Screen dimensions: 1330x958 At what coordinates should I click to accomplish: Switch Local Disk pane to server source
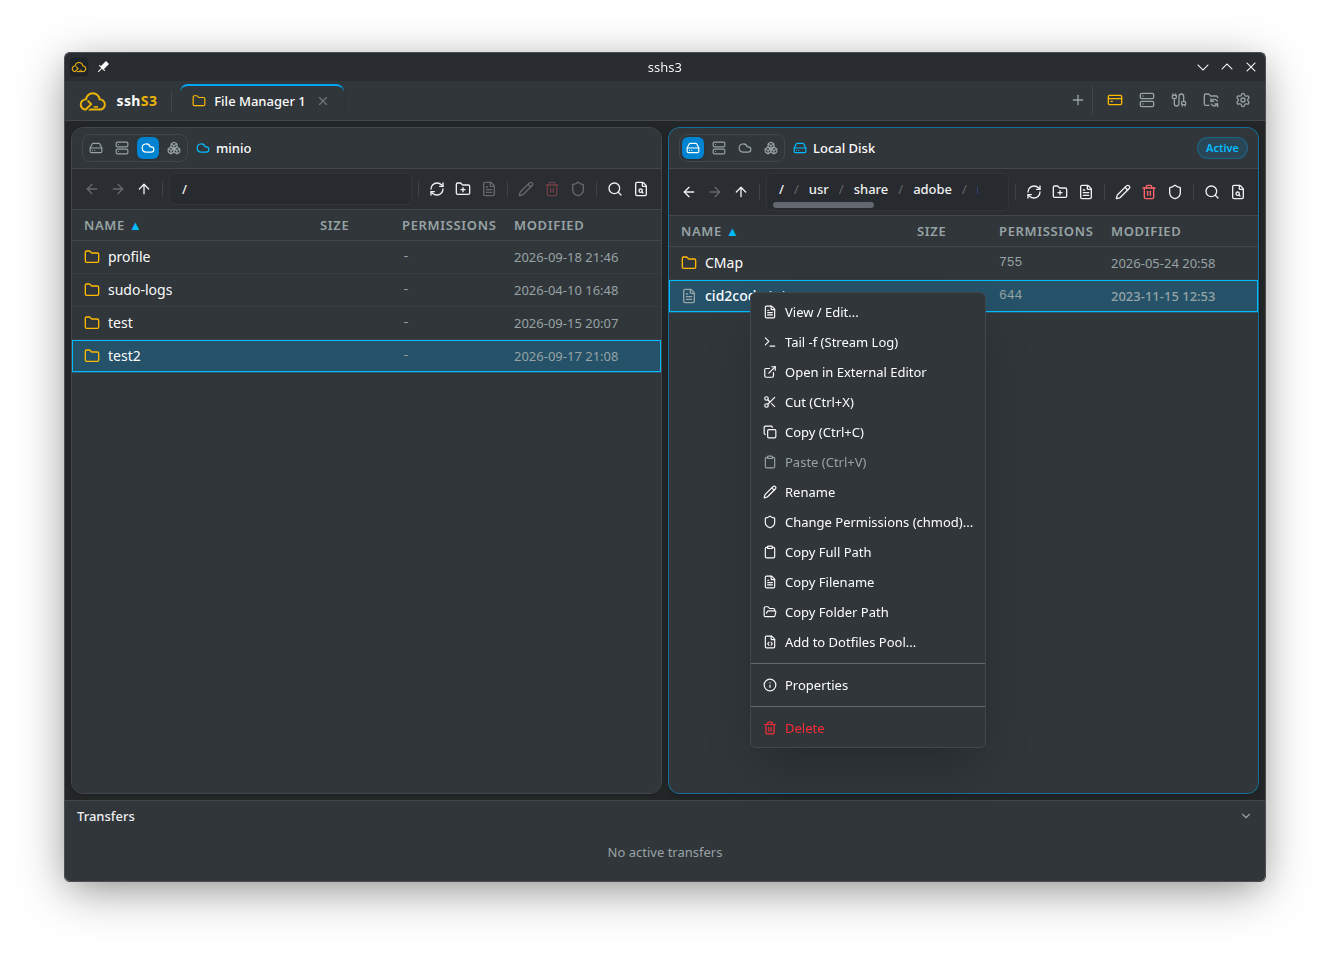coord(719,148)
